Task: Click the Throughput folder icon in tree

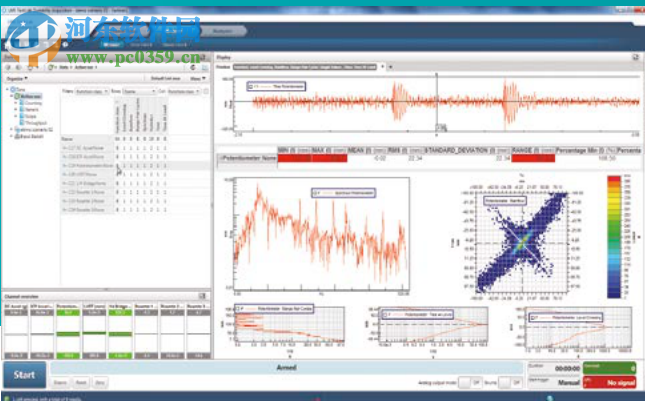Action: pyautogui.click(x=21, y=123)
